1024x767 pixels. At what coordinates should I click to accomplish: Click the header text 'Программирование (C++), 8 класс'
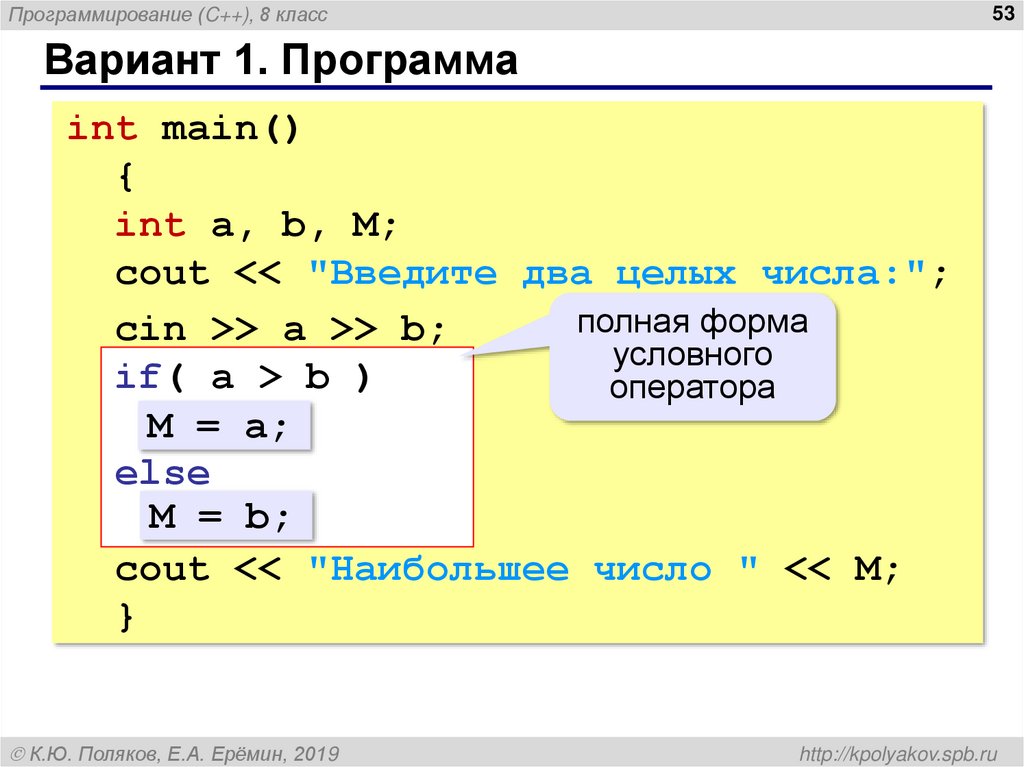click(x=168, y=14)
